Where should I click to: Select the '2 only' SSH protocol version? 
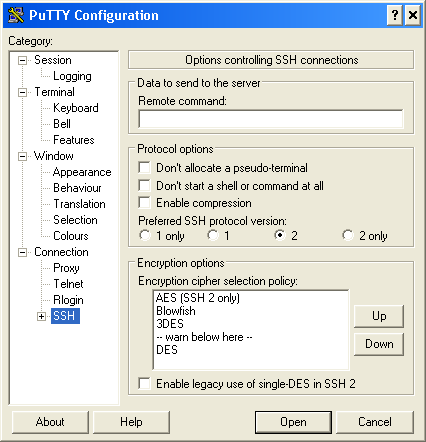coord(348,235)
